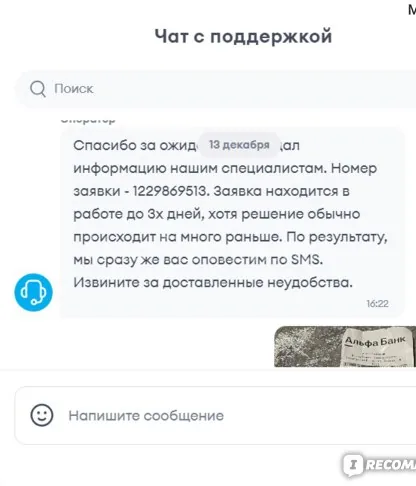Select request number 1229869513 in message
This screenshot has height=486, width=416.
(170, 191)
